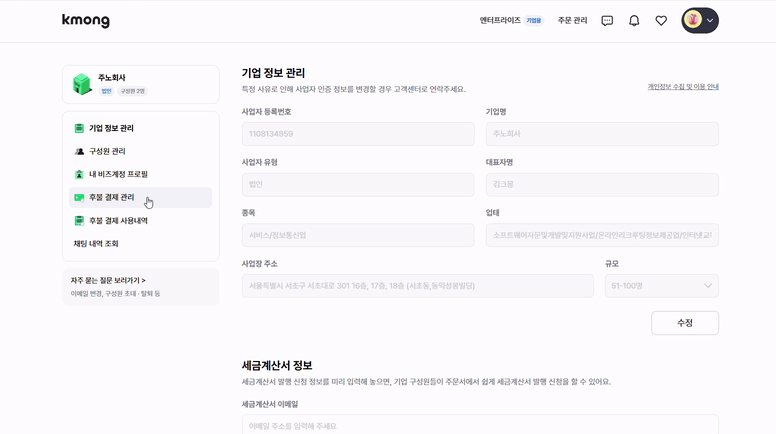Click the 법인 tag

(x=106, y=91)
